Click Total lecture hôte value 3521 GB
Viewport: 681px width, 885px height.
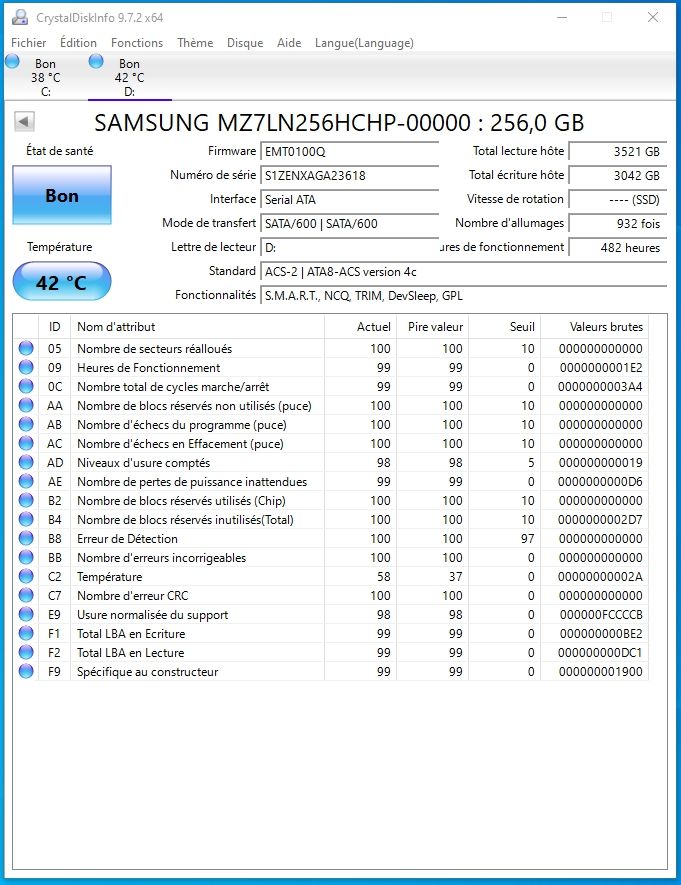pos(618,151)
